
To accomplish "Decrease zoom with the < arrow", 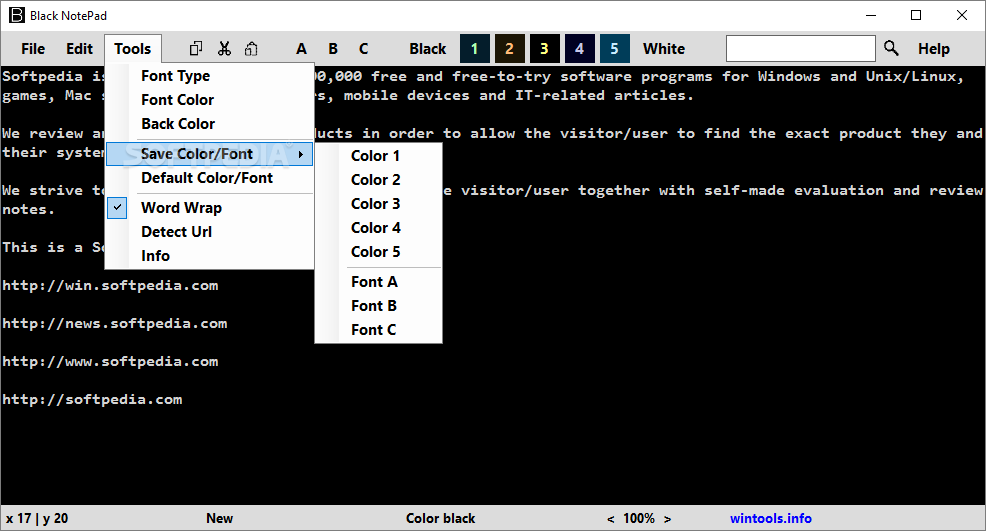I will [x=611, y=519].
